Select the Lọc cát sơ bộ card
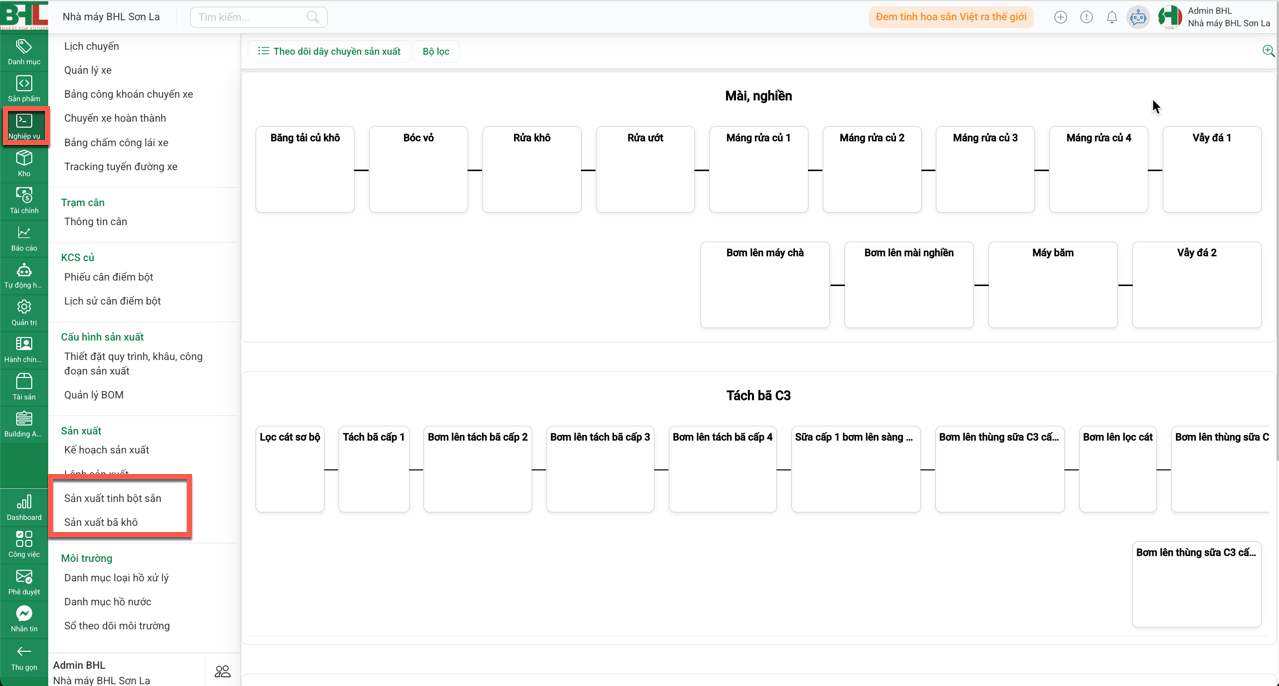 [x=290, y=469]
